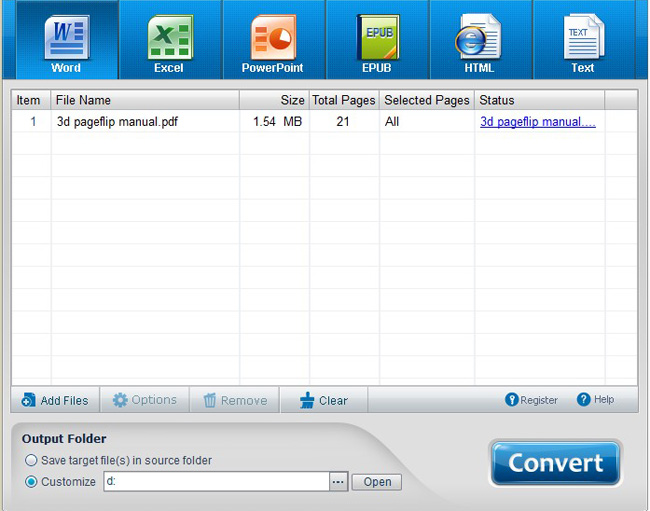Viewport: 650px width, 511px height.
Task: Select the Text output format icon
Action: point(583,41)
